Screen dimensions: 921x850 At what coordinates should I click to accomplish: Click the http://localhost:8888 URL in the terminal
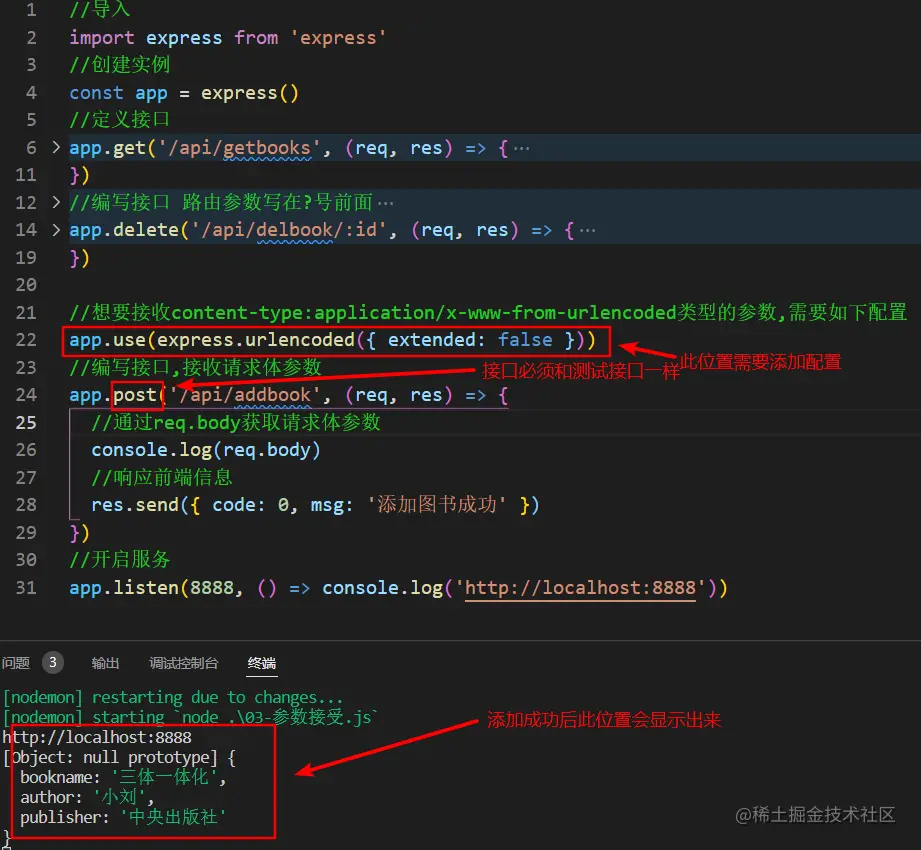(98, 737)
